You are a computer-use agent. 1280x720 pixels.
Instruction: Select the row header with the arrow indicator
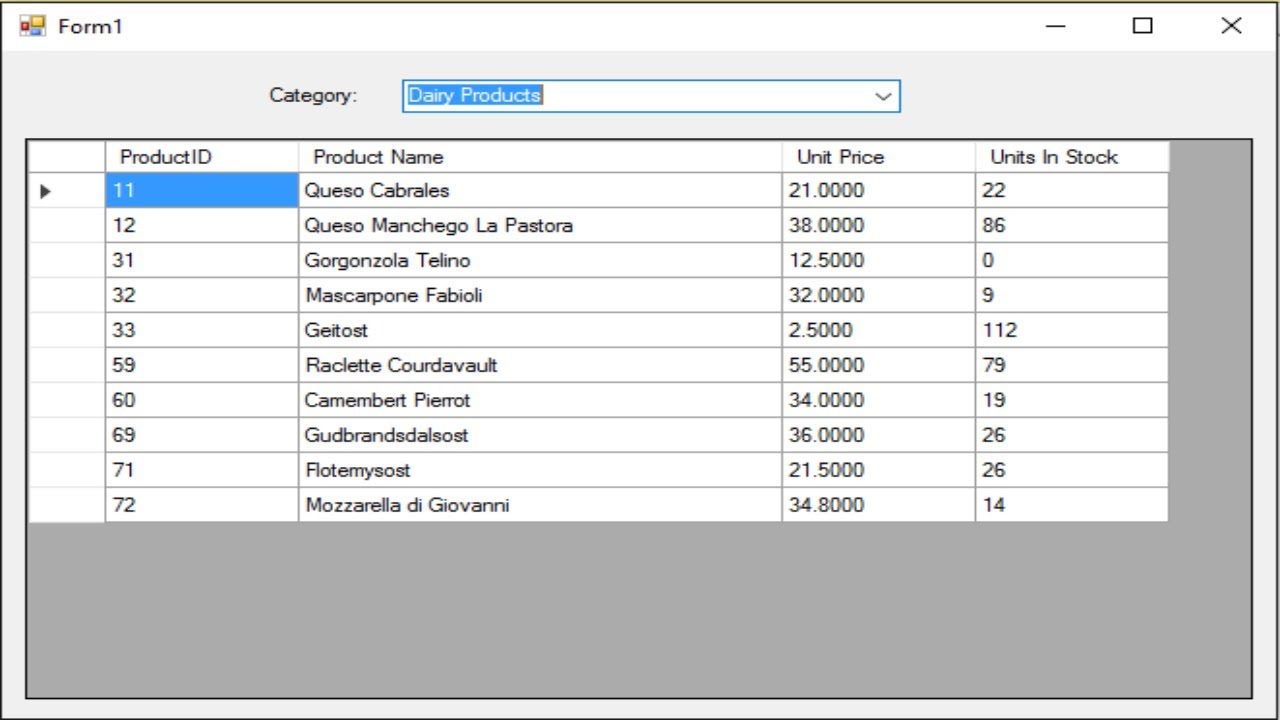[x=67, y=190]
